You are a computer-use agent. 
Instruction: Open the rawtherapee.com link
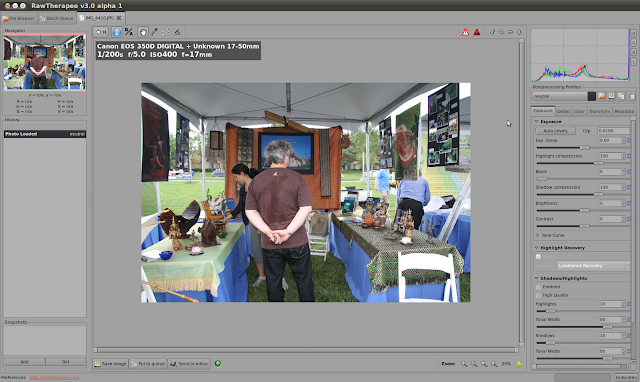pyautogui.click(x=54, y=378)
